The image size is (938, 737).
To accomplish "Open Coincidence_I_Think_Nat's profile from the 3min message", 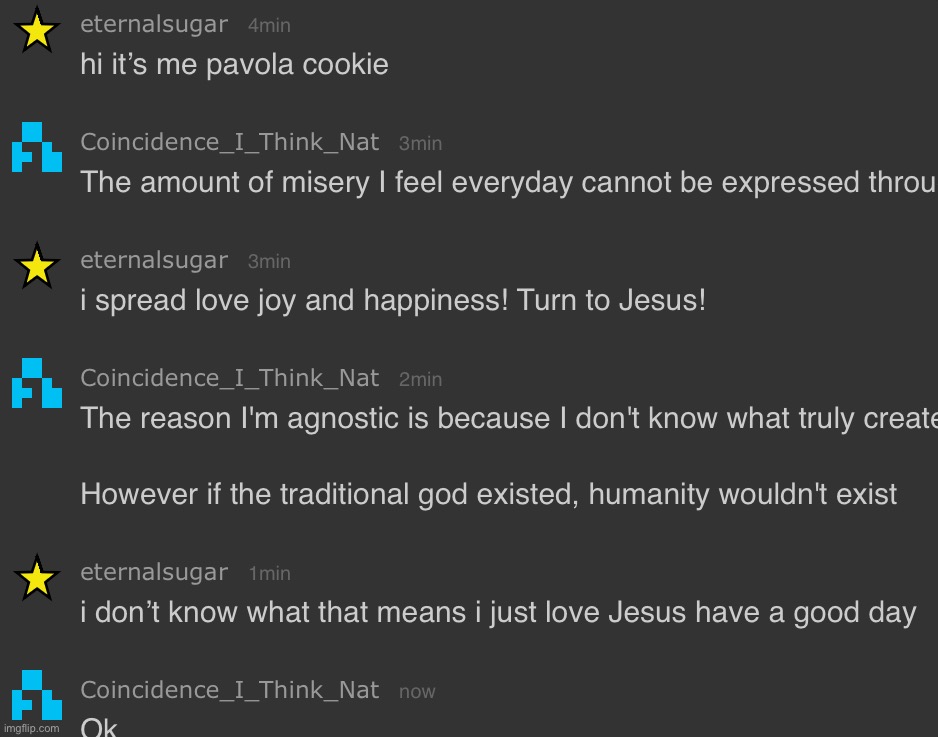I will [x=230, y=142].
